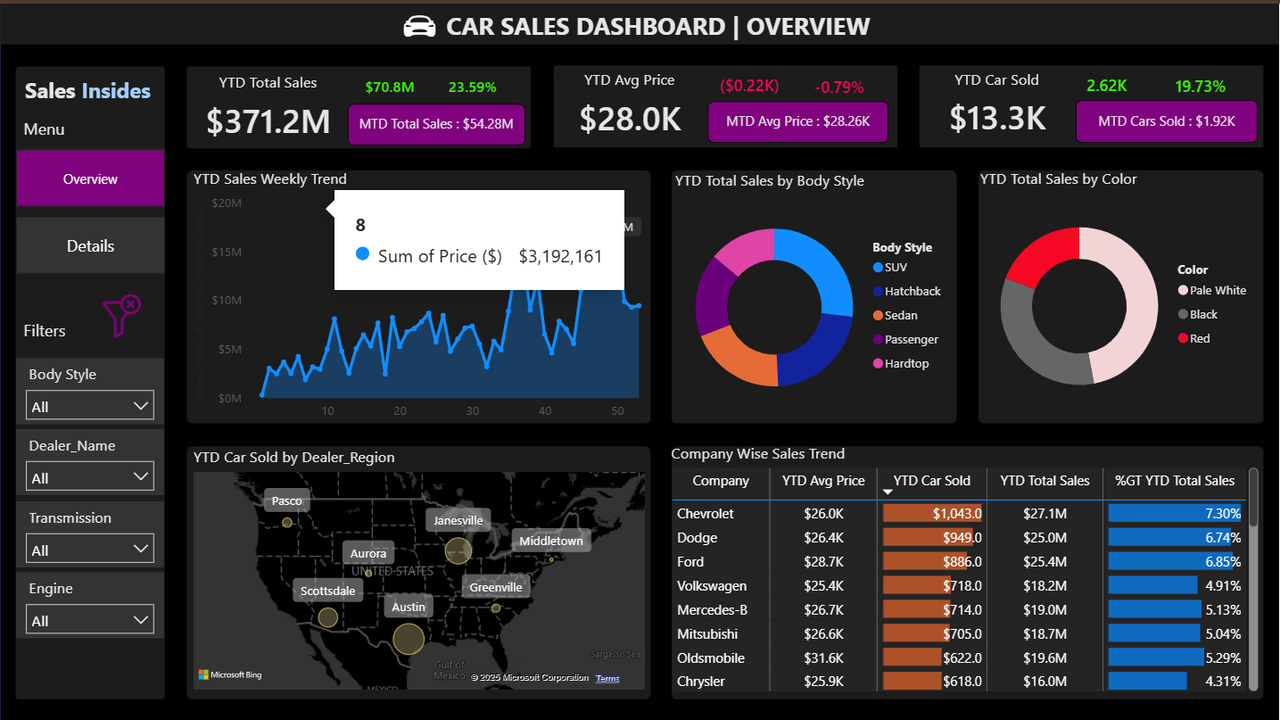
Task: Select the Sedan legend dot
Action: (x=877, y=315)
